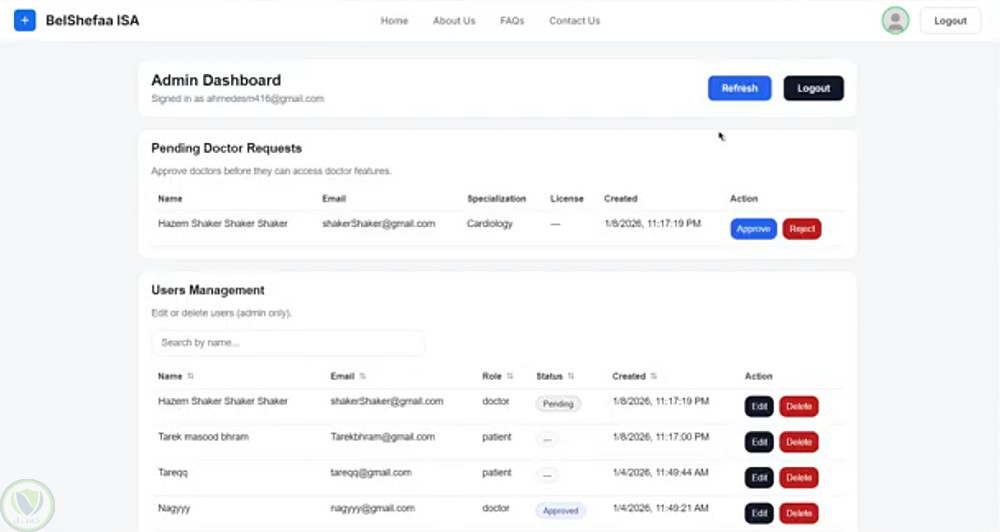Click the Specialization column header
1000x532 pixels.
pos(497,199)
